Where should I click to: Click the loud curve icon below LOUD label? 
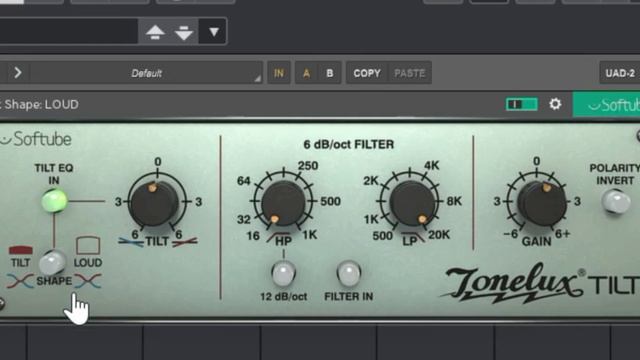[88, 281]
